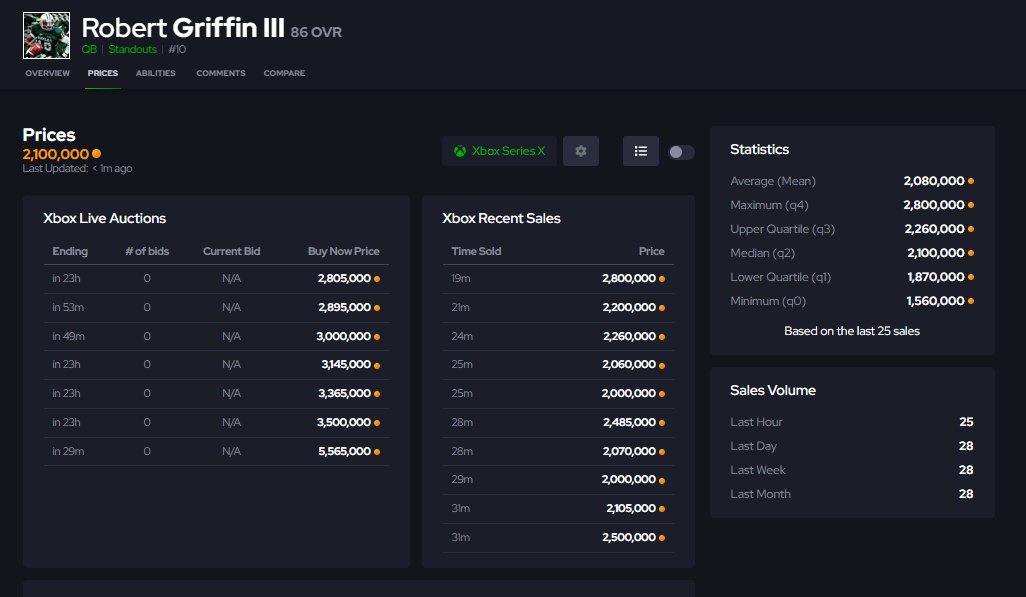Viewport: 1026px width, 597px height.
Task: Click the 2,060,000 recent sale price
Action: click(629, 365)
